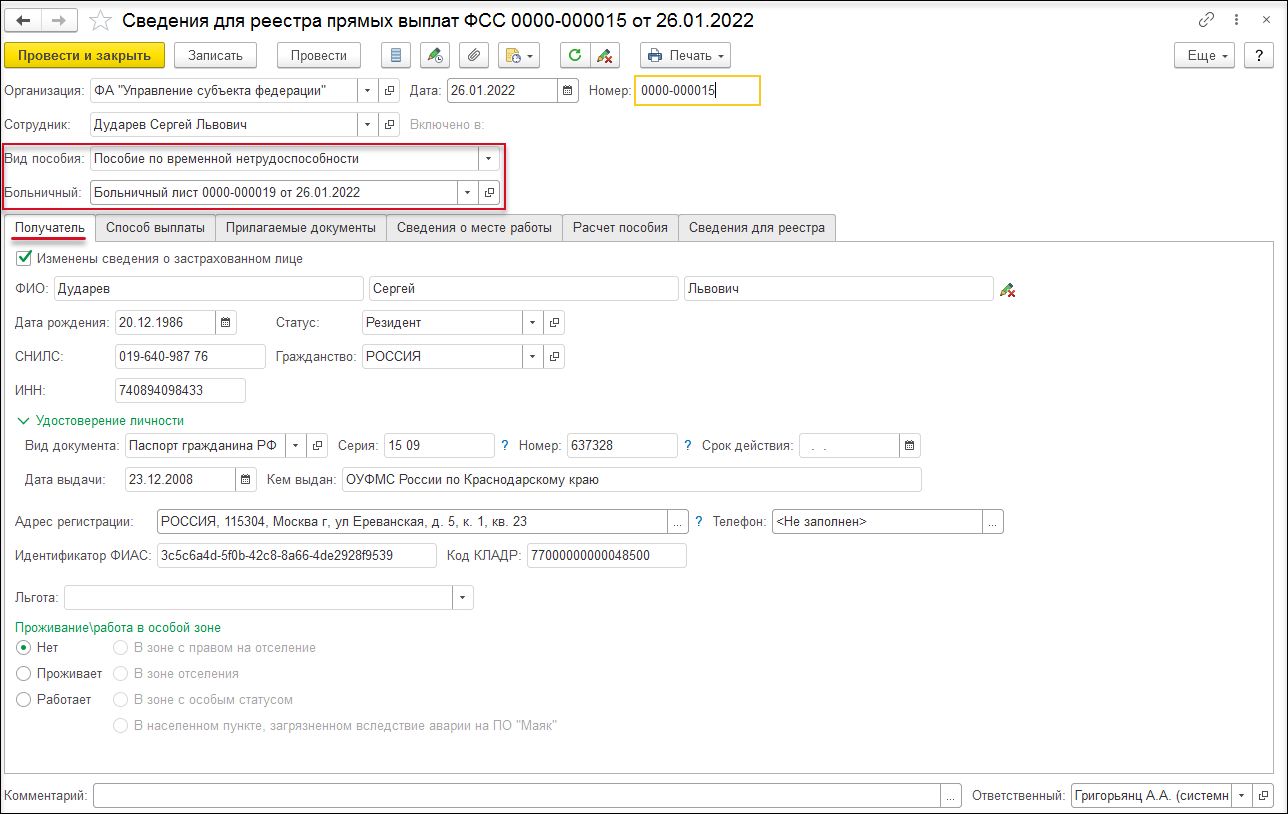This screenshot has height=814, width=1288.
Task: Open calendar for Дата рождения
Action: tap(225, 322)
